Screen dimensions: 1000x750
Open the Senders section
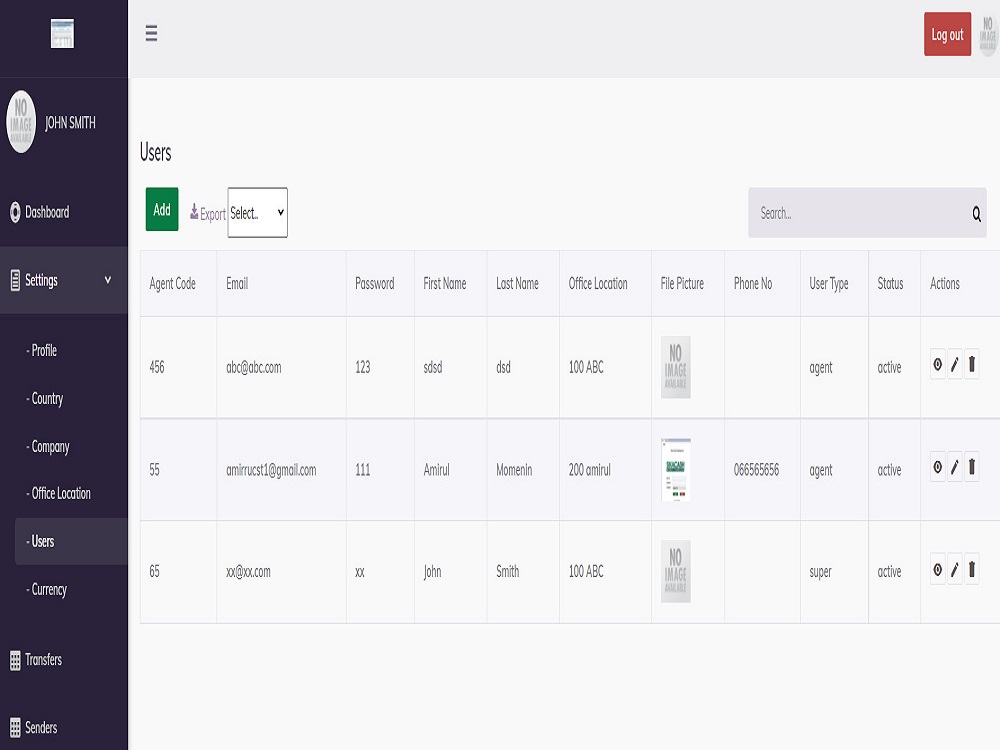(41, 728)
